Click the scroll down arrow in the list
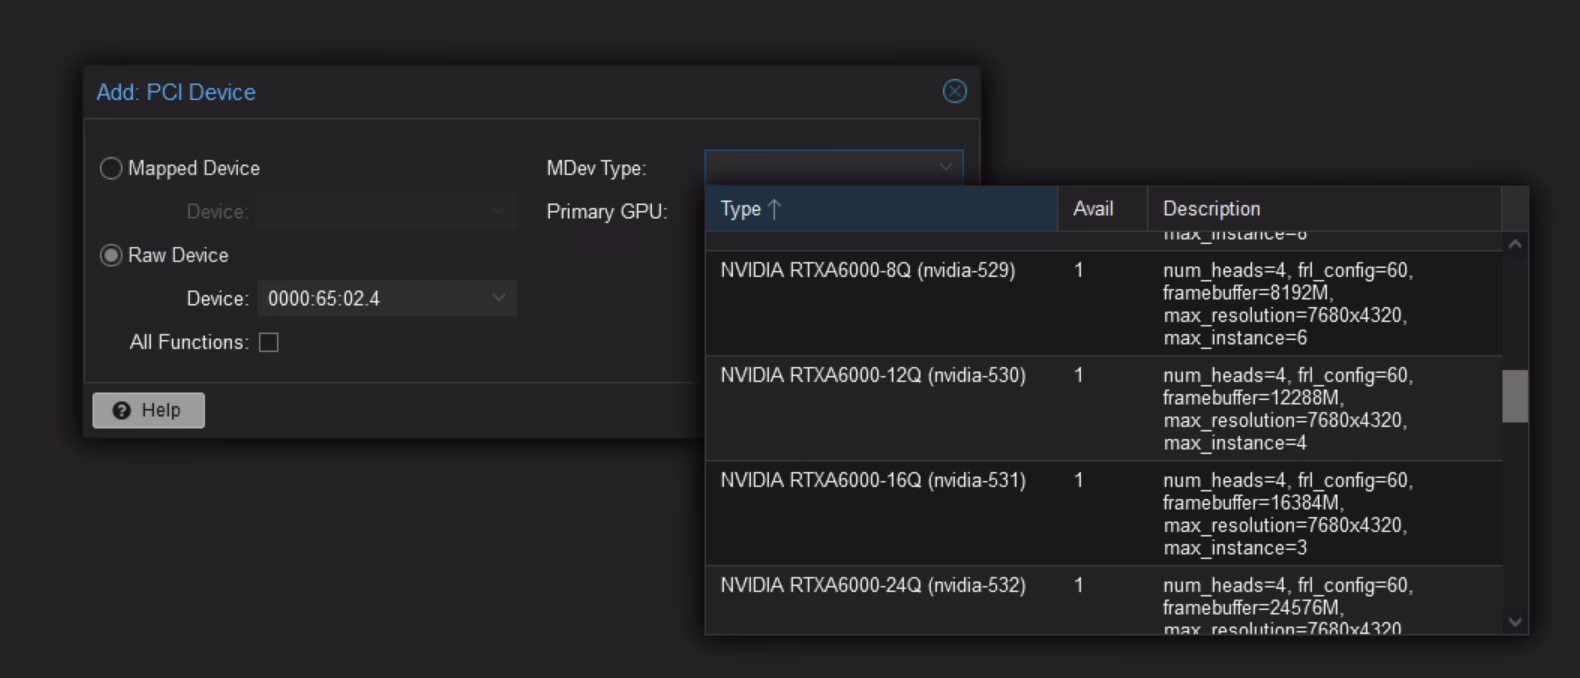Viewport: 1580px width, 678px height. tap(1515, 622)
